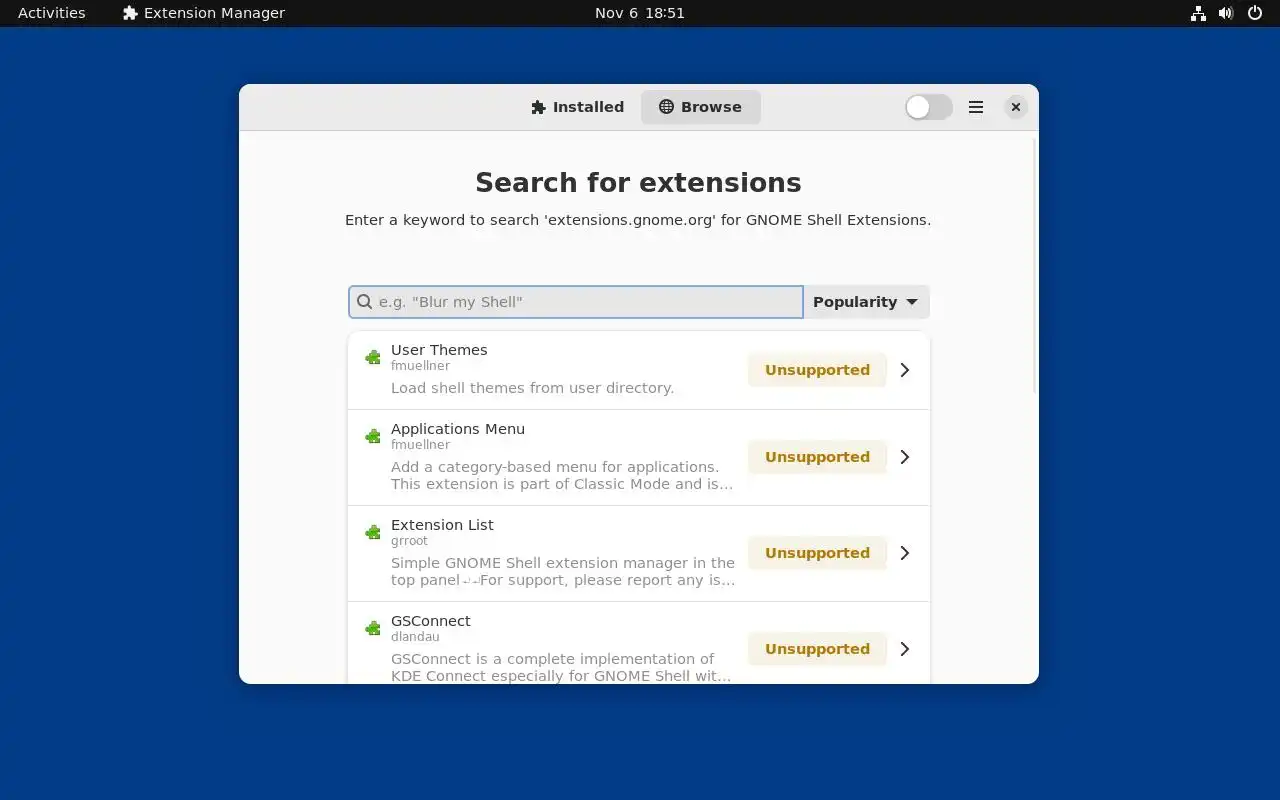Click the magnifier icon in search box

[365, 302]
